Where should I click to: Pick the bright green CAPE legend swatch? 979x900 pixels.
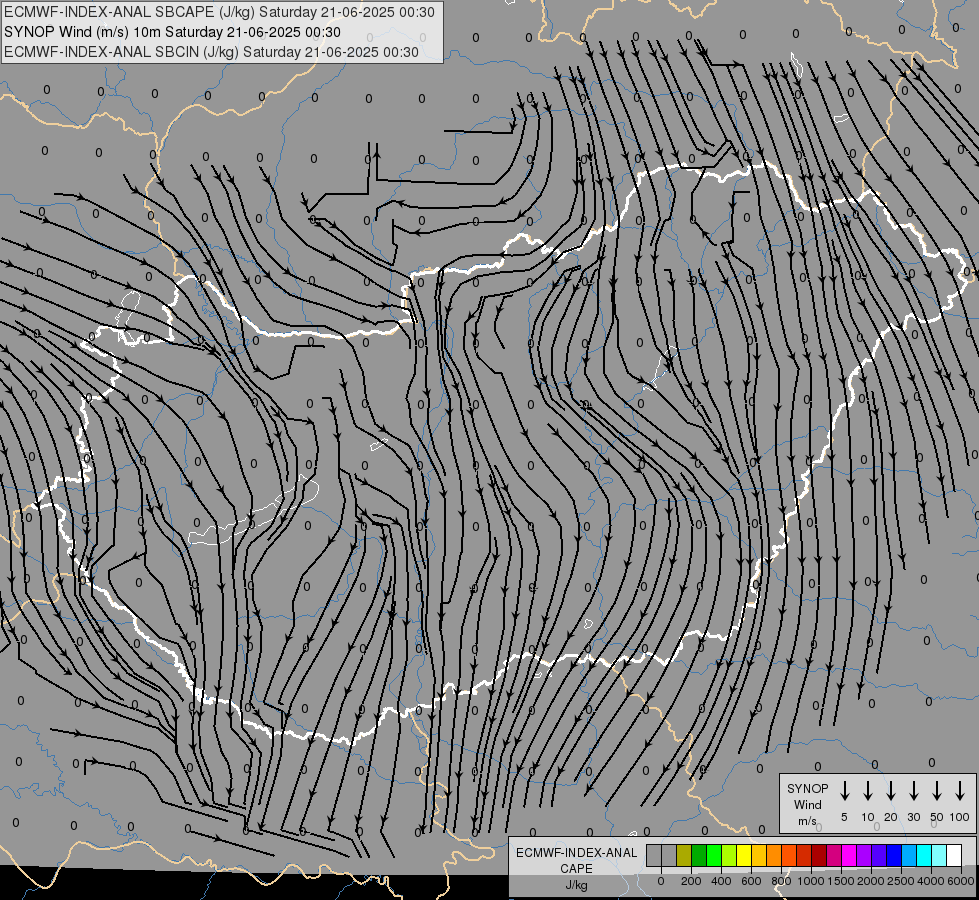coord(714,855)
